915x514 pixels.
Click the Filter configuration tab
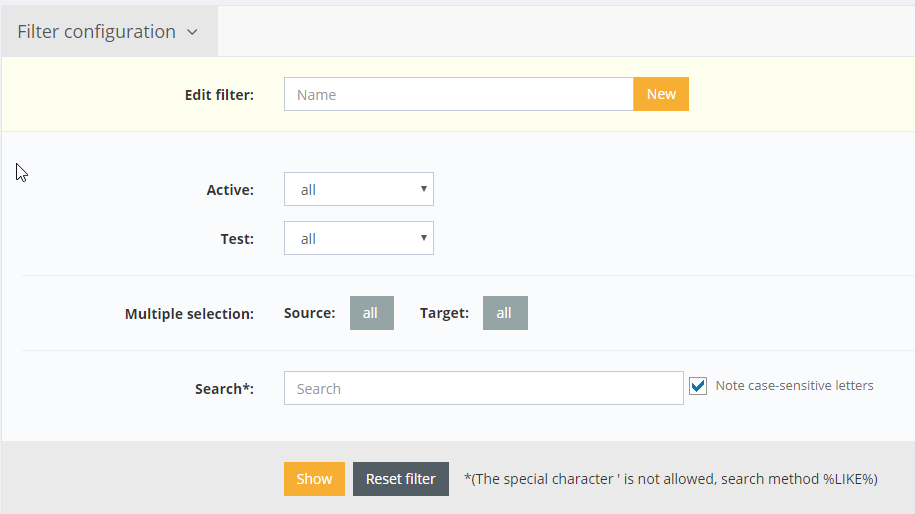tap(97, 32)
